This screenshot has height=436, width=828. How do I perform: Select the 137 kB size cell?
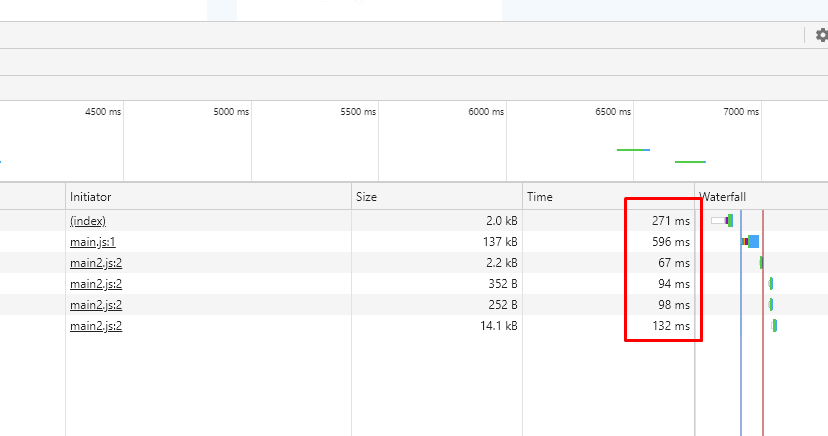499,242
